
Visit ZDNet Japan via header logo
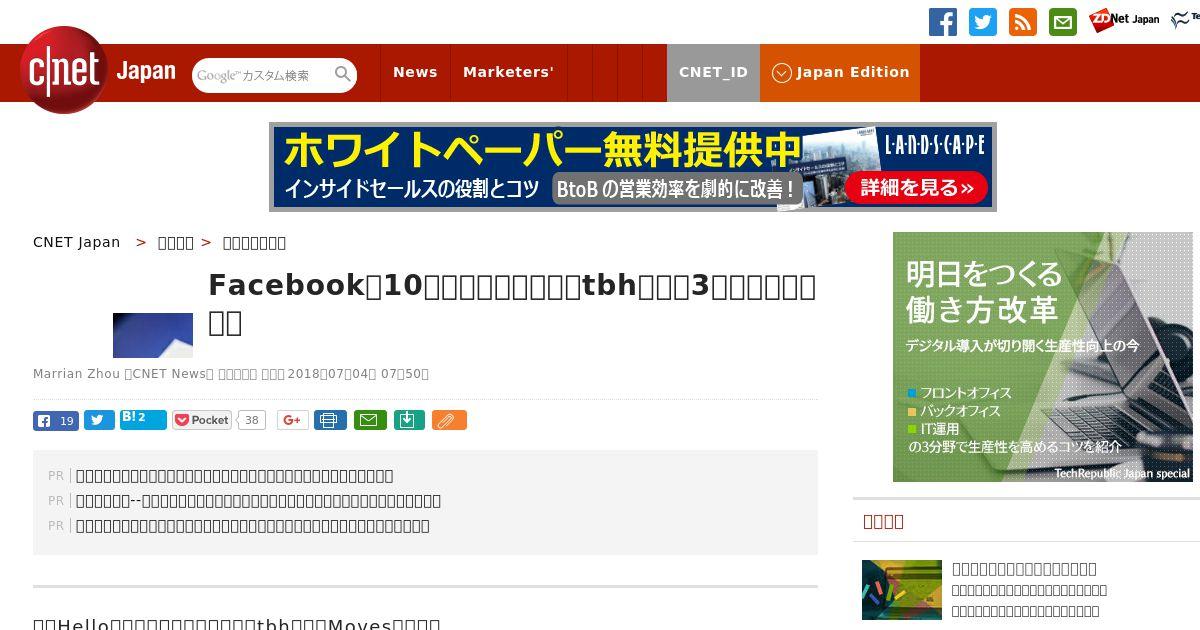pos(1124,19)
